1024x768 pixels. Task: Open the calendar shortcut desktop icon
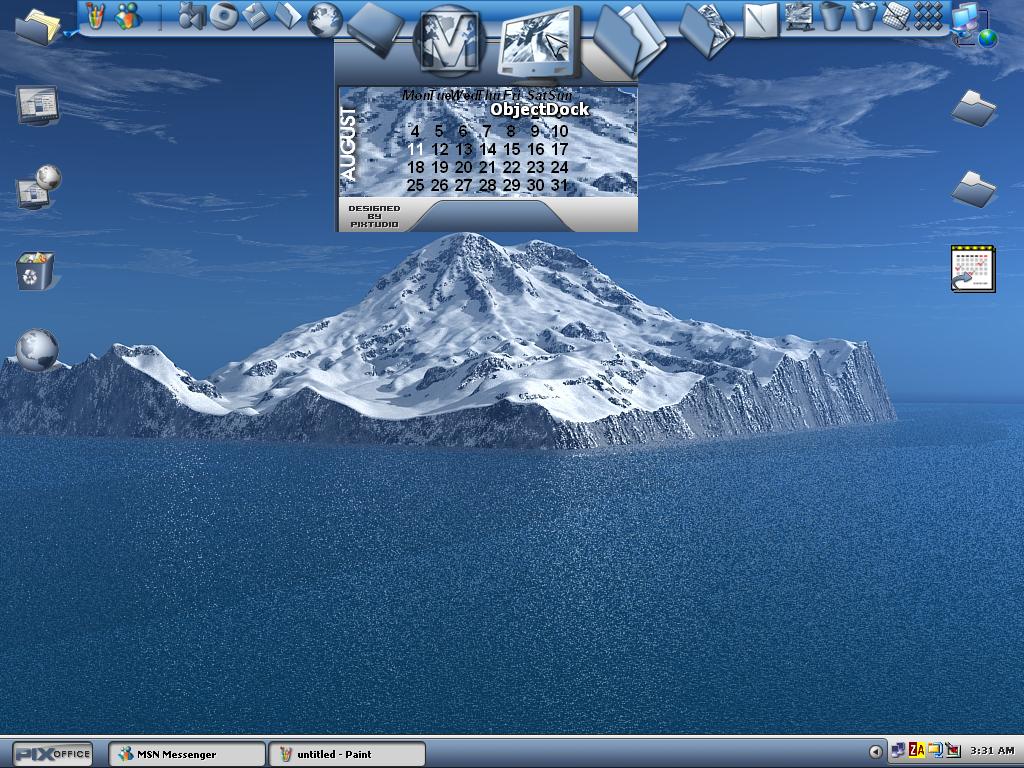pyautogui.click(x=973, y=268)
